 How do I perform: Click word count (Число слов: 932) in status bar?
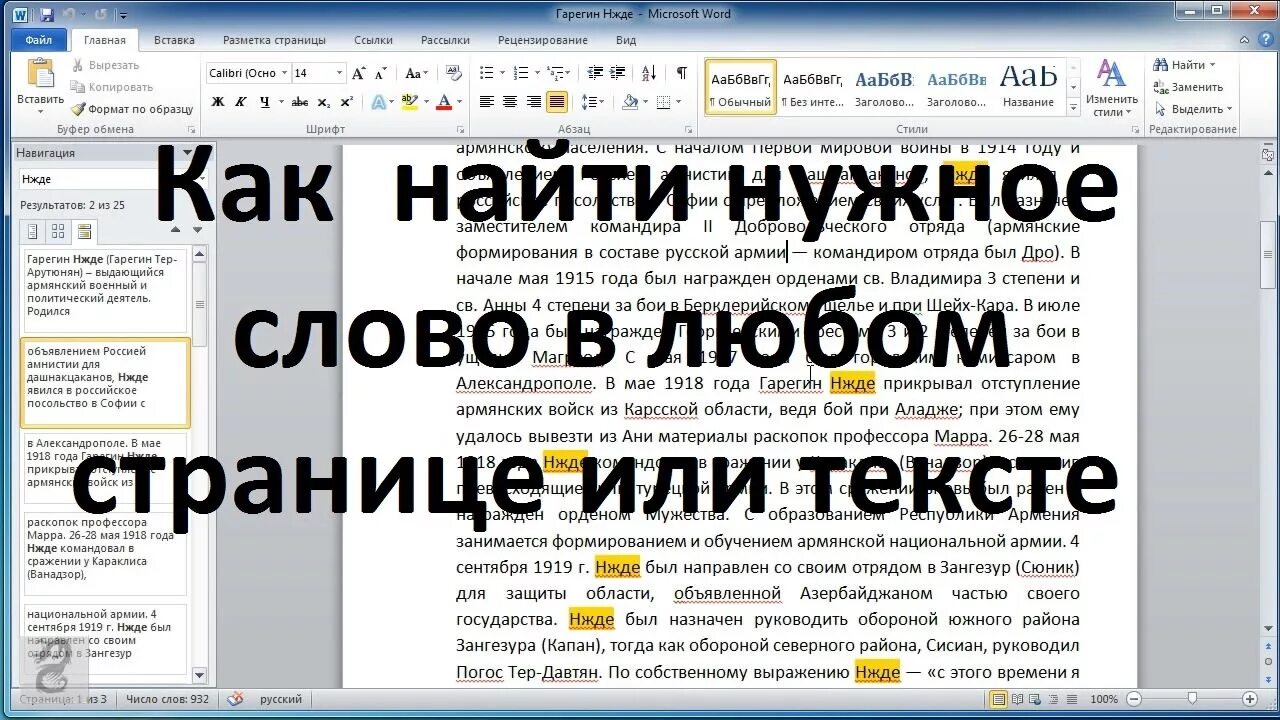[x=168, y=699]
